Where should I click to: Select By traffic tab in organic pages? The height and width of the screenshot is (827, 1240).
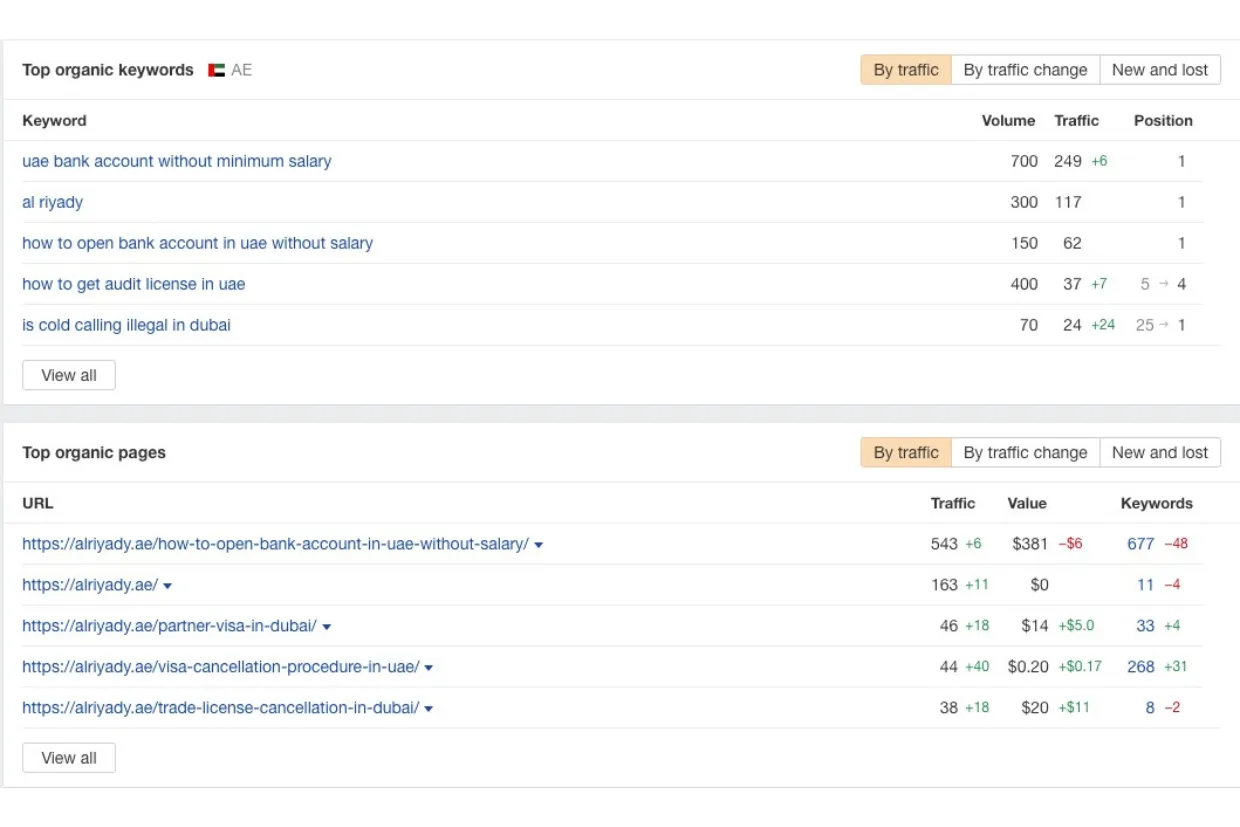[x=906, y=453]
